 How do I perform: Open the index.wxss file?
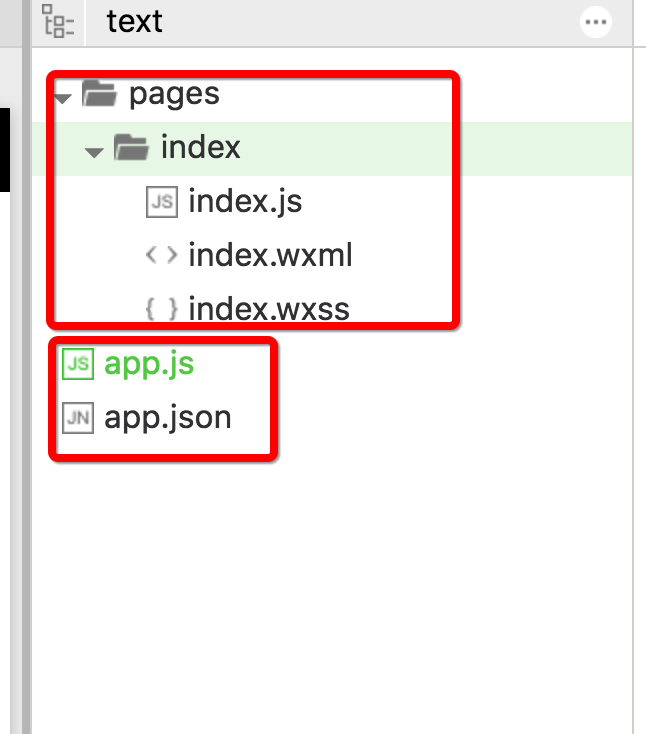(269, 309)
